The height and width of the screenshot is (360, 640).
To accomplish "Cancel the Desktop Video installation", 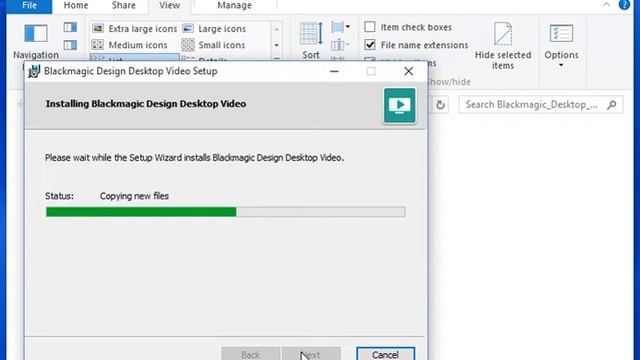I will [x=385, y=354].
